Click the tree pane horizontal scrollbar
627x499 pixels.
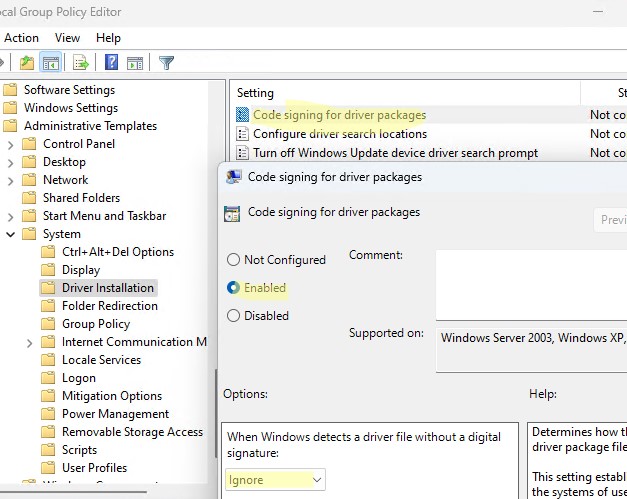(x=74, y=492)
